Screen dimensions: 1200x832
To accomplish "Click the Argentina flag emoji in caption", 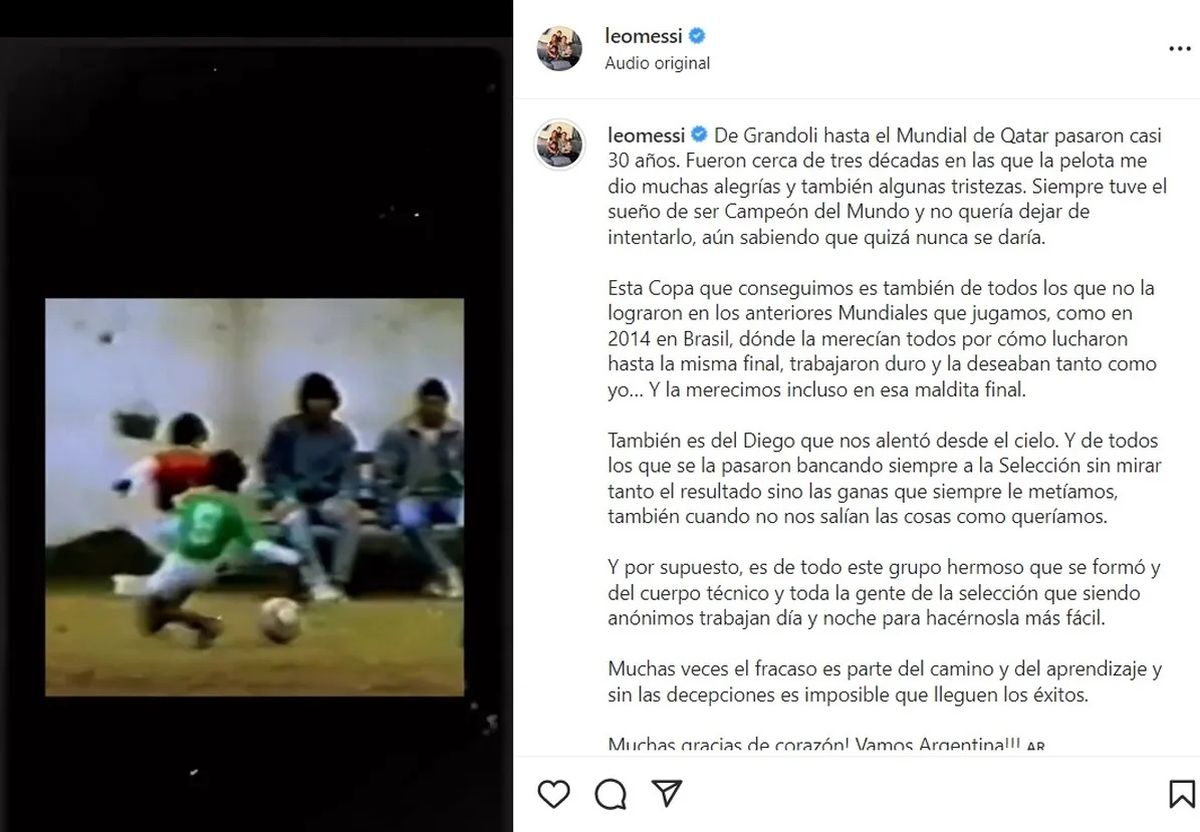I will 1035,746.
